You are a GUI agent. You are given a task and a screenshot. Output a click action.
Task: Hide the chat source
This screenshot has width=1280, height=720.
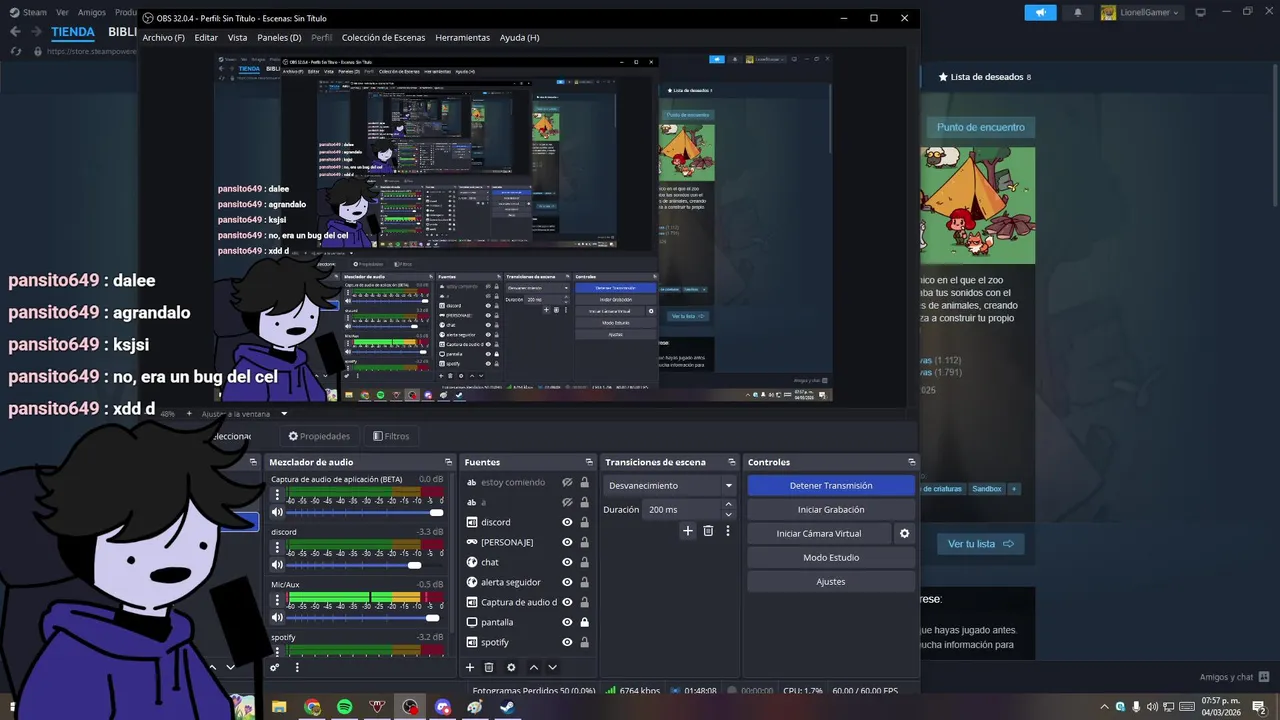[567, 562]
